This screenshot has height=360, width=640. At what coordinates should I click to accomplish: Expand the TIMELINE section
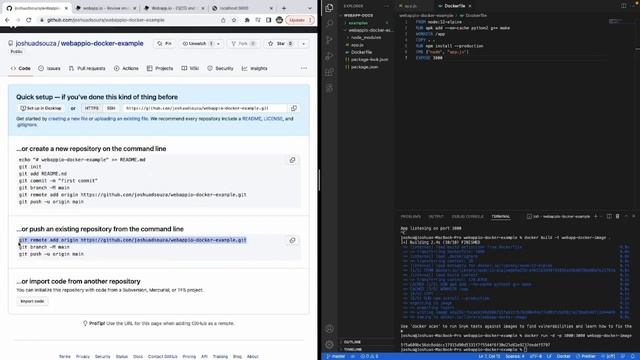click(x=353, y=349)
